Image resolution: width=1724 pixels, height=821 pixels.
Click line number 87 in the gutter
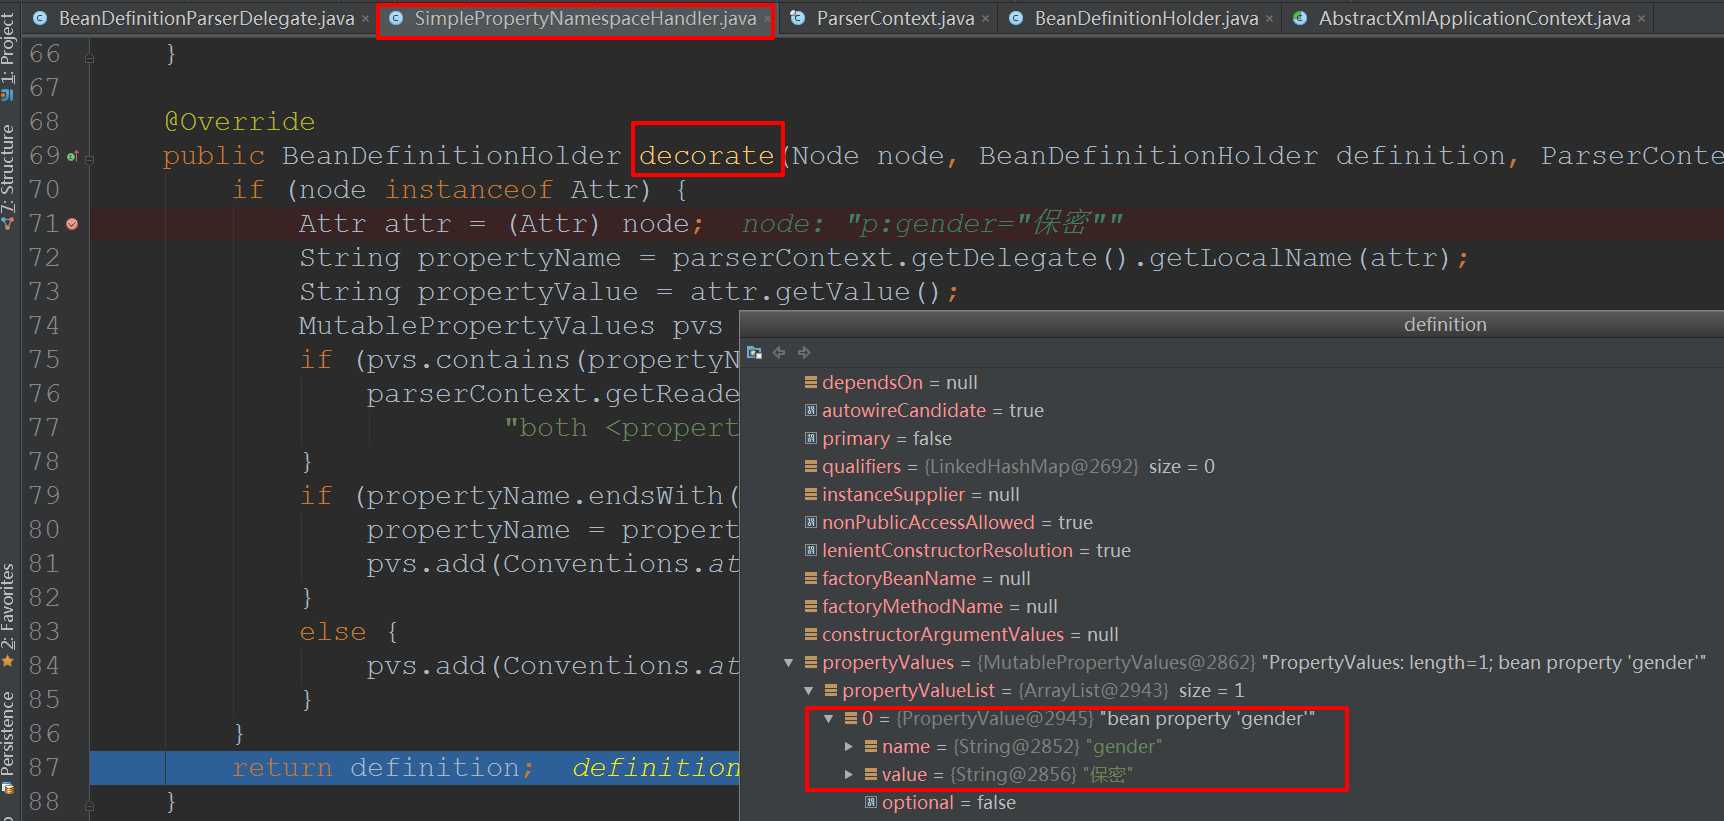(x=45, y=768)
